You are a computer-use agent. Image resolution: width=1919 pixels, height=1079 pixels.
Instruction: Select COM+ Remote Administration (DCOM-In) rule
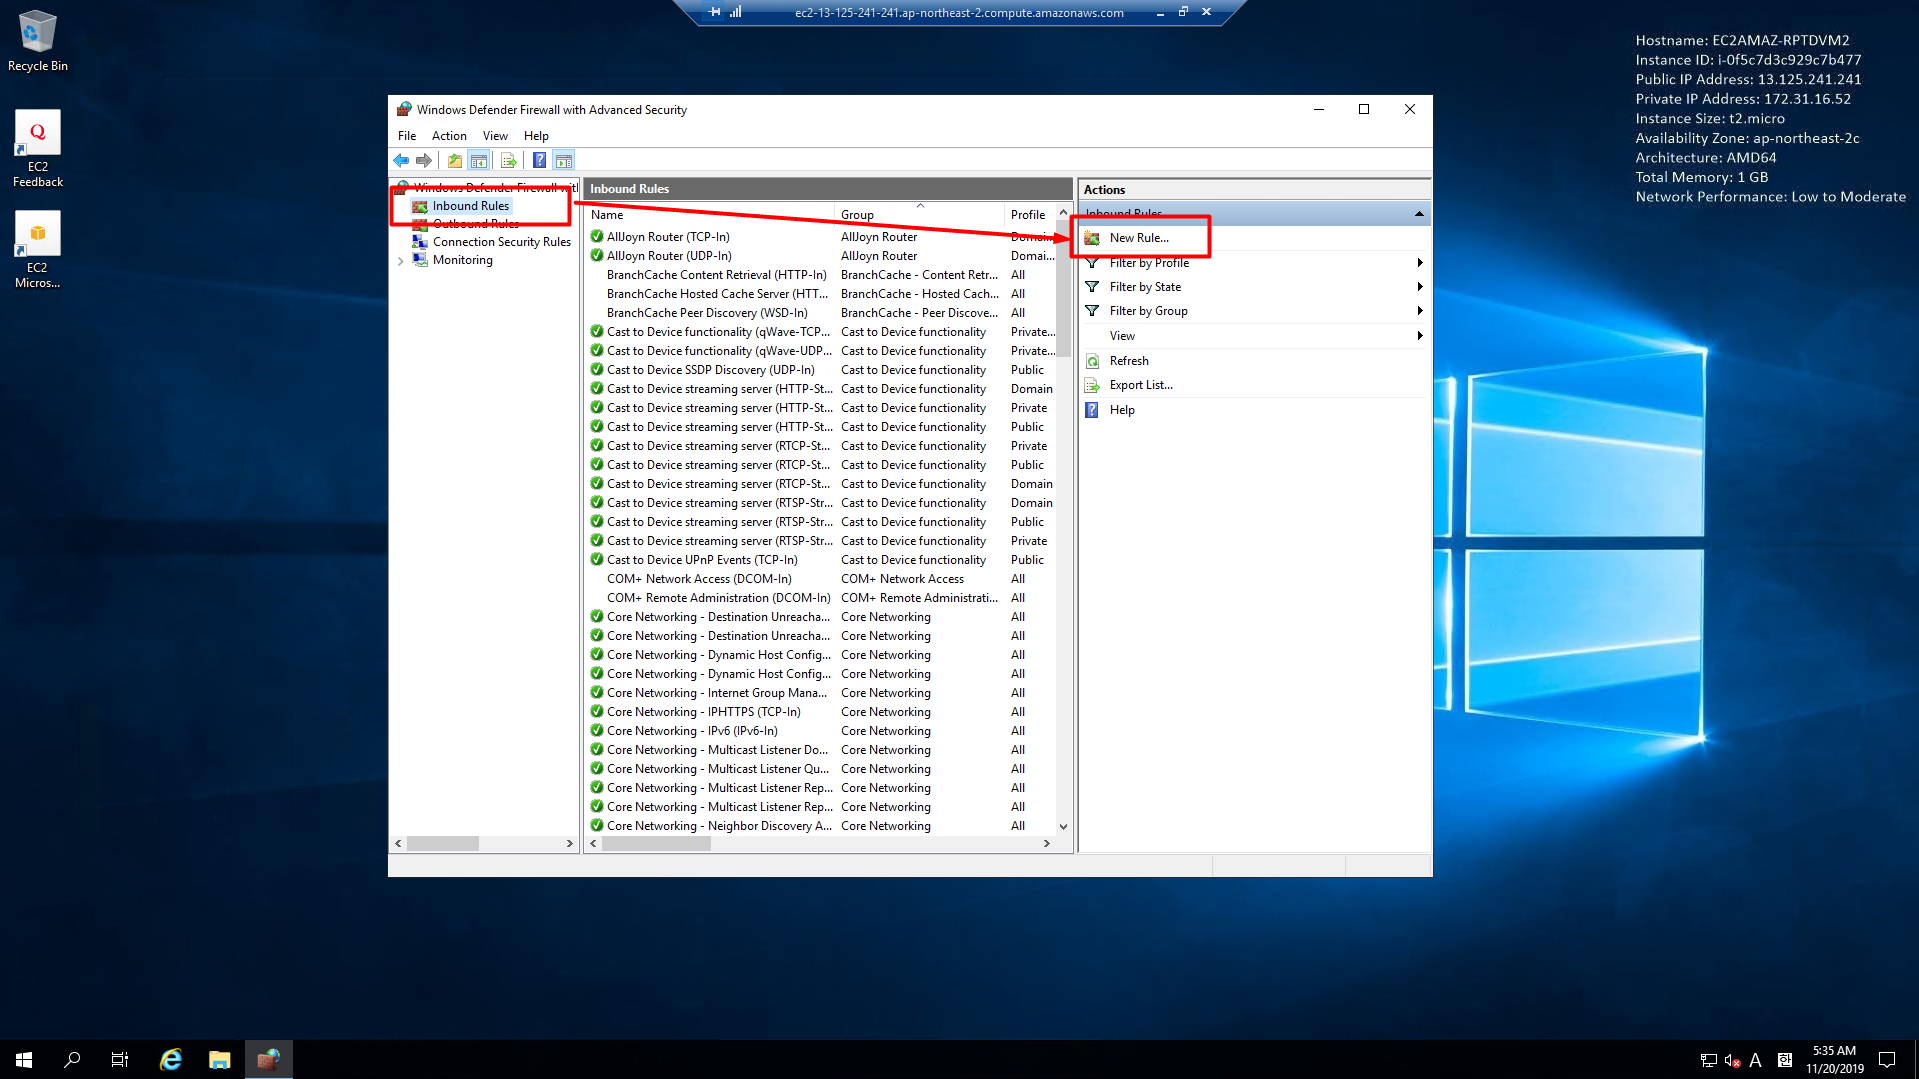(718, 598)
